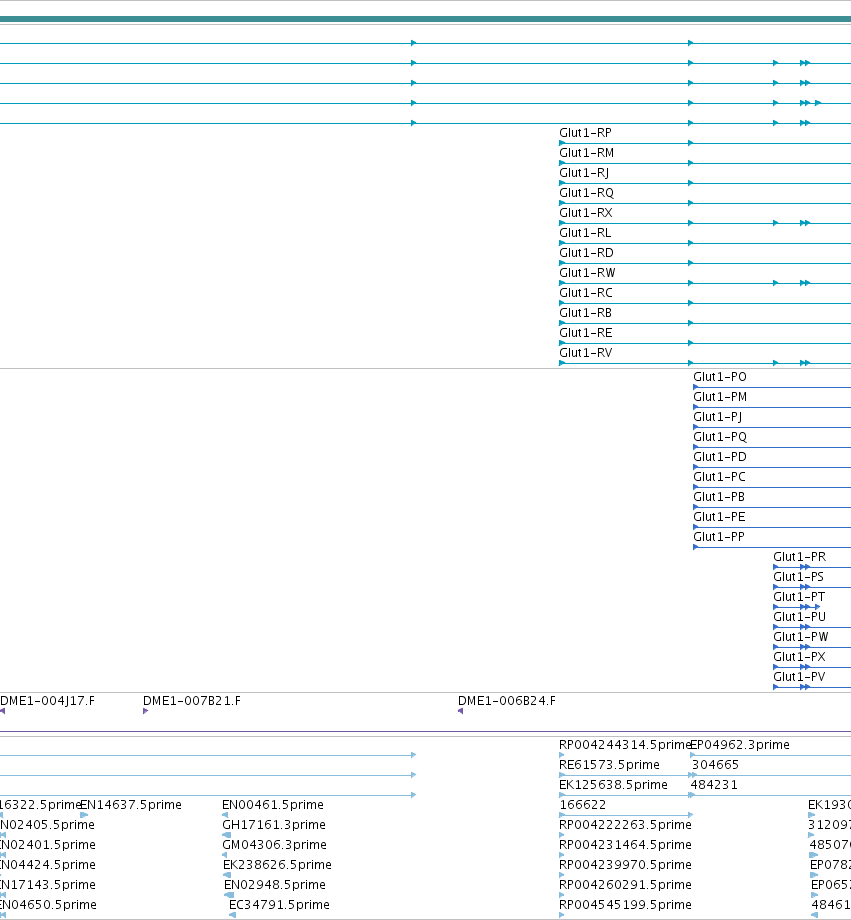Image resolution: width=851 pixels, height=920 pixels.
Task: Click the EC34791.5prime EST label
Action: click(279, 904)
